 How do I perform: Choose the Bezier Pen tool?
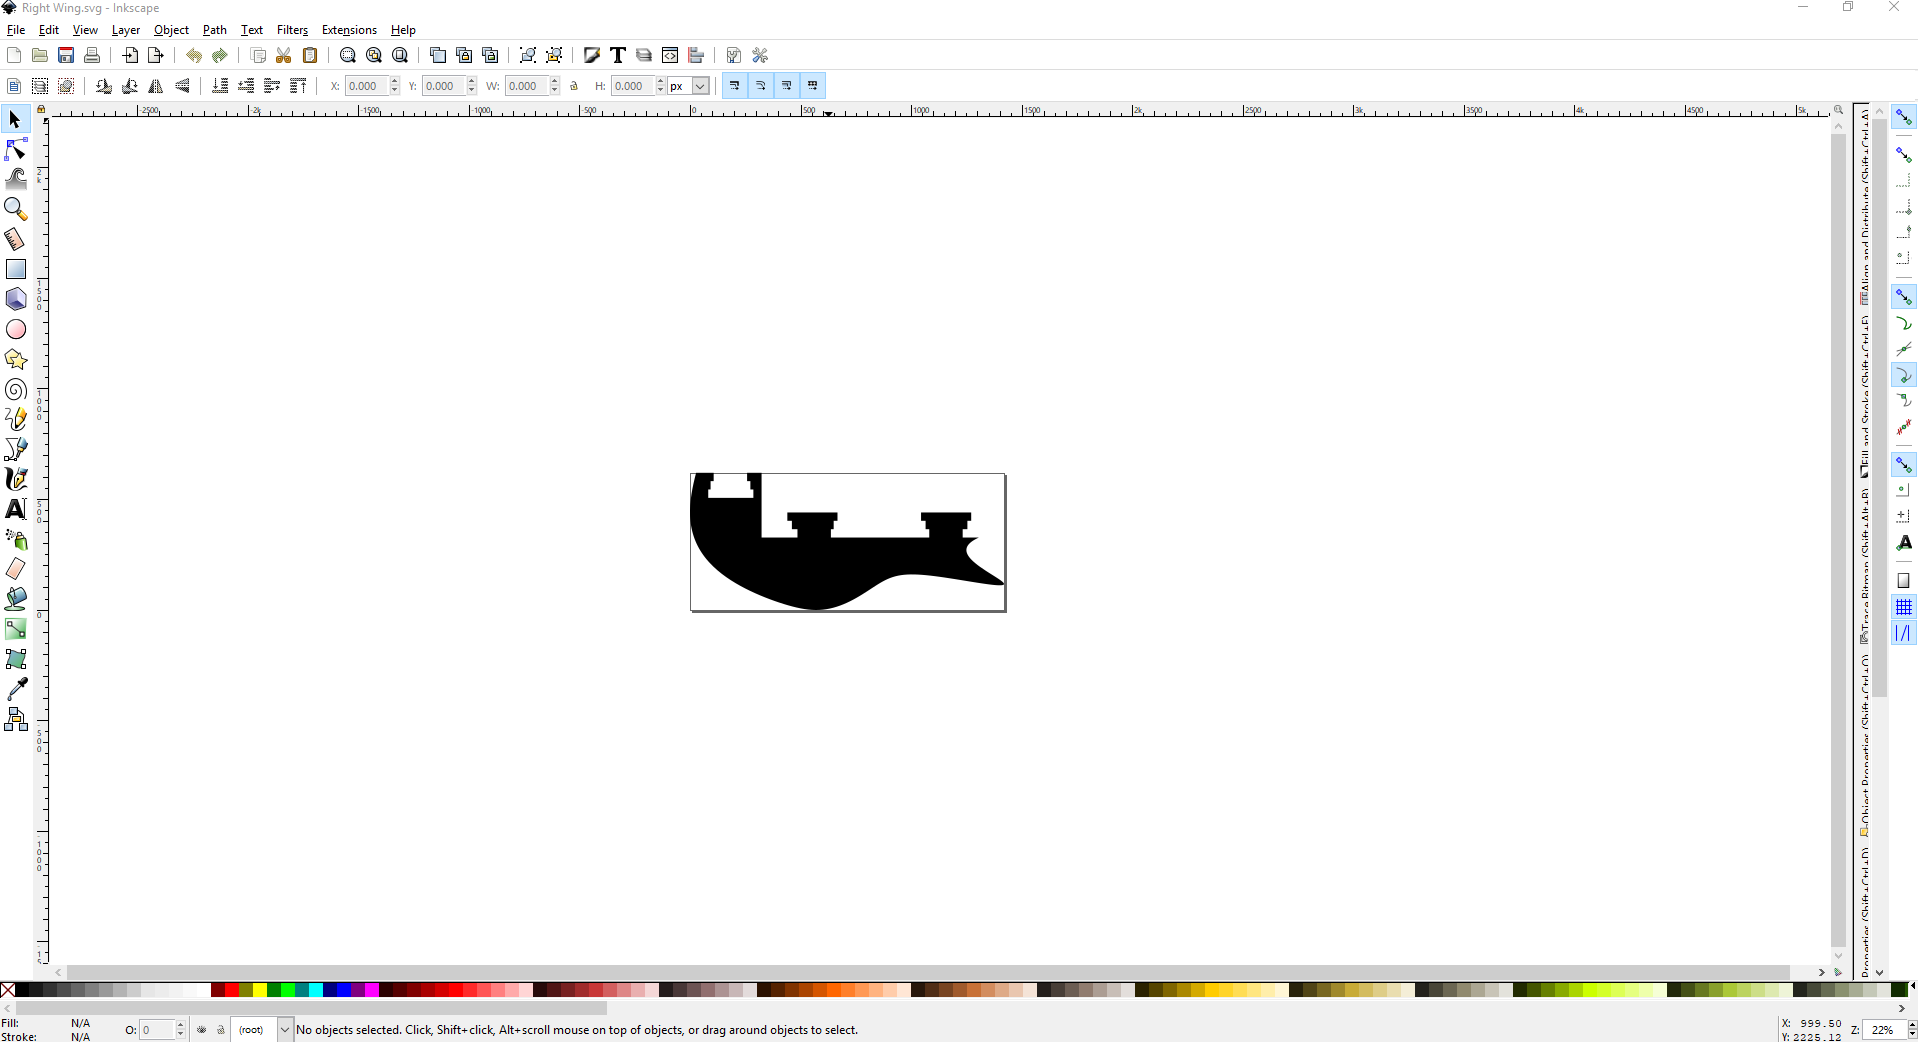click(16, 450)
